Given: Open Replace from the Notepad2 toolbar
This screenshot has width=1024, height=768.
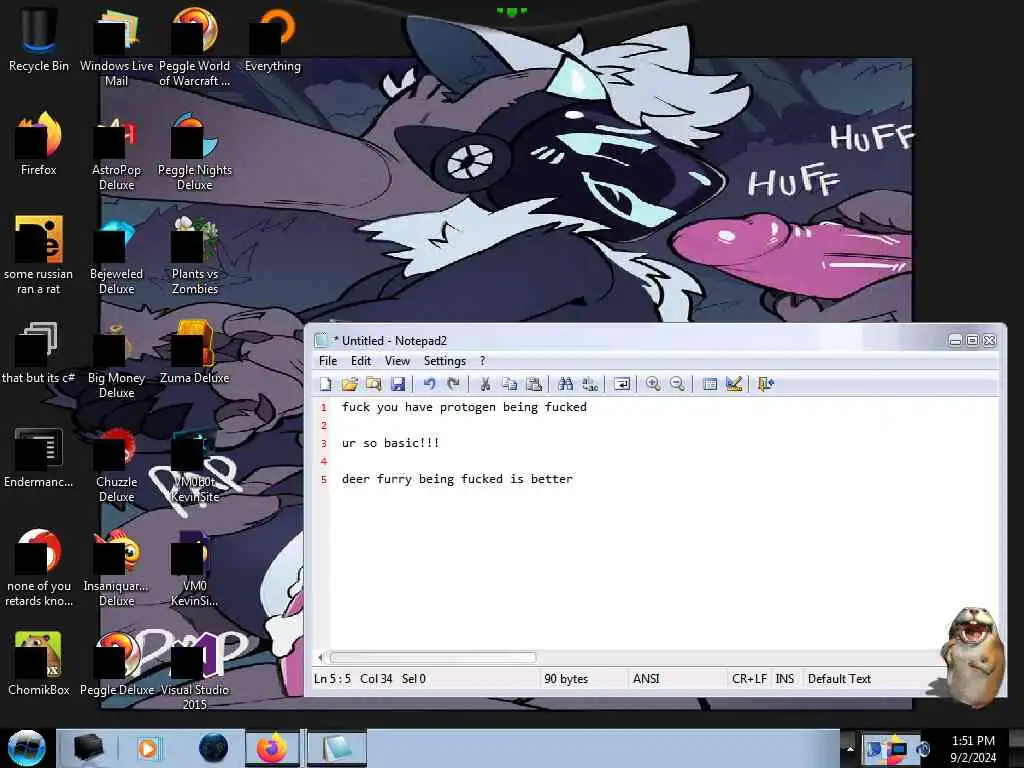Looking at the screenshot, I should pos(590,384).
